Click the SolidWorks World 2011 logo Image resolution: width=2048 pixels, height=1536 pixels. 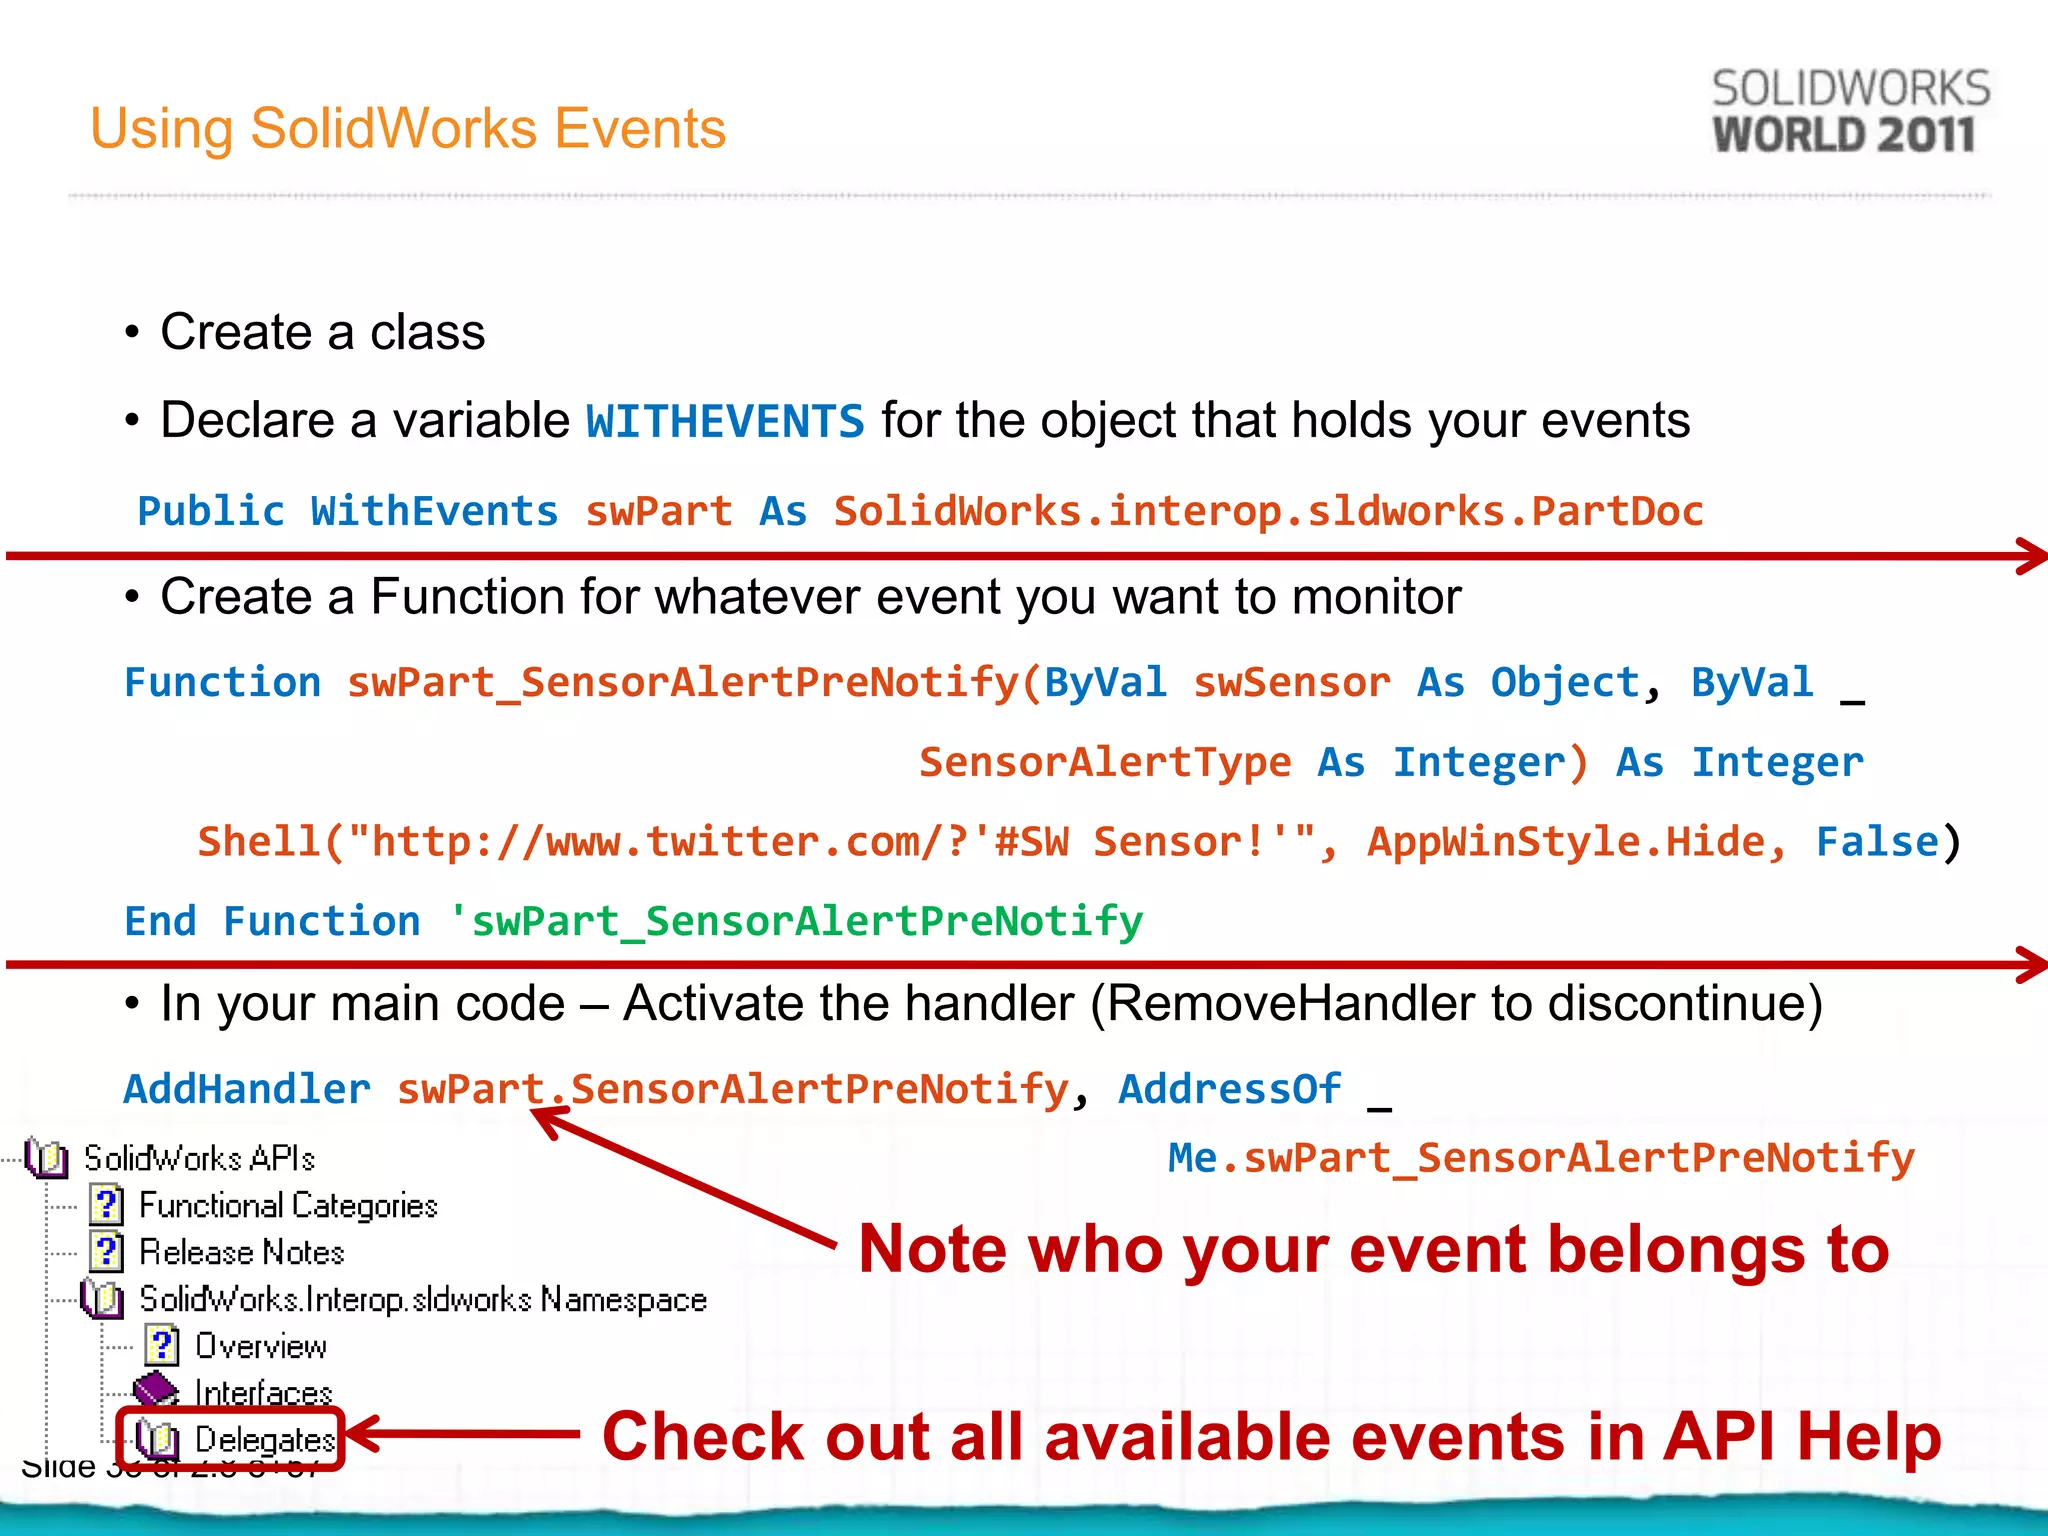pos(1849,111)
